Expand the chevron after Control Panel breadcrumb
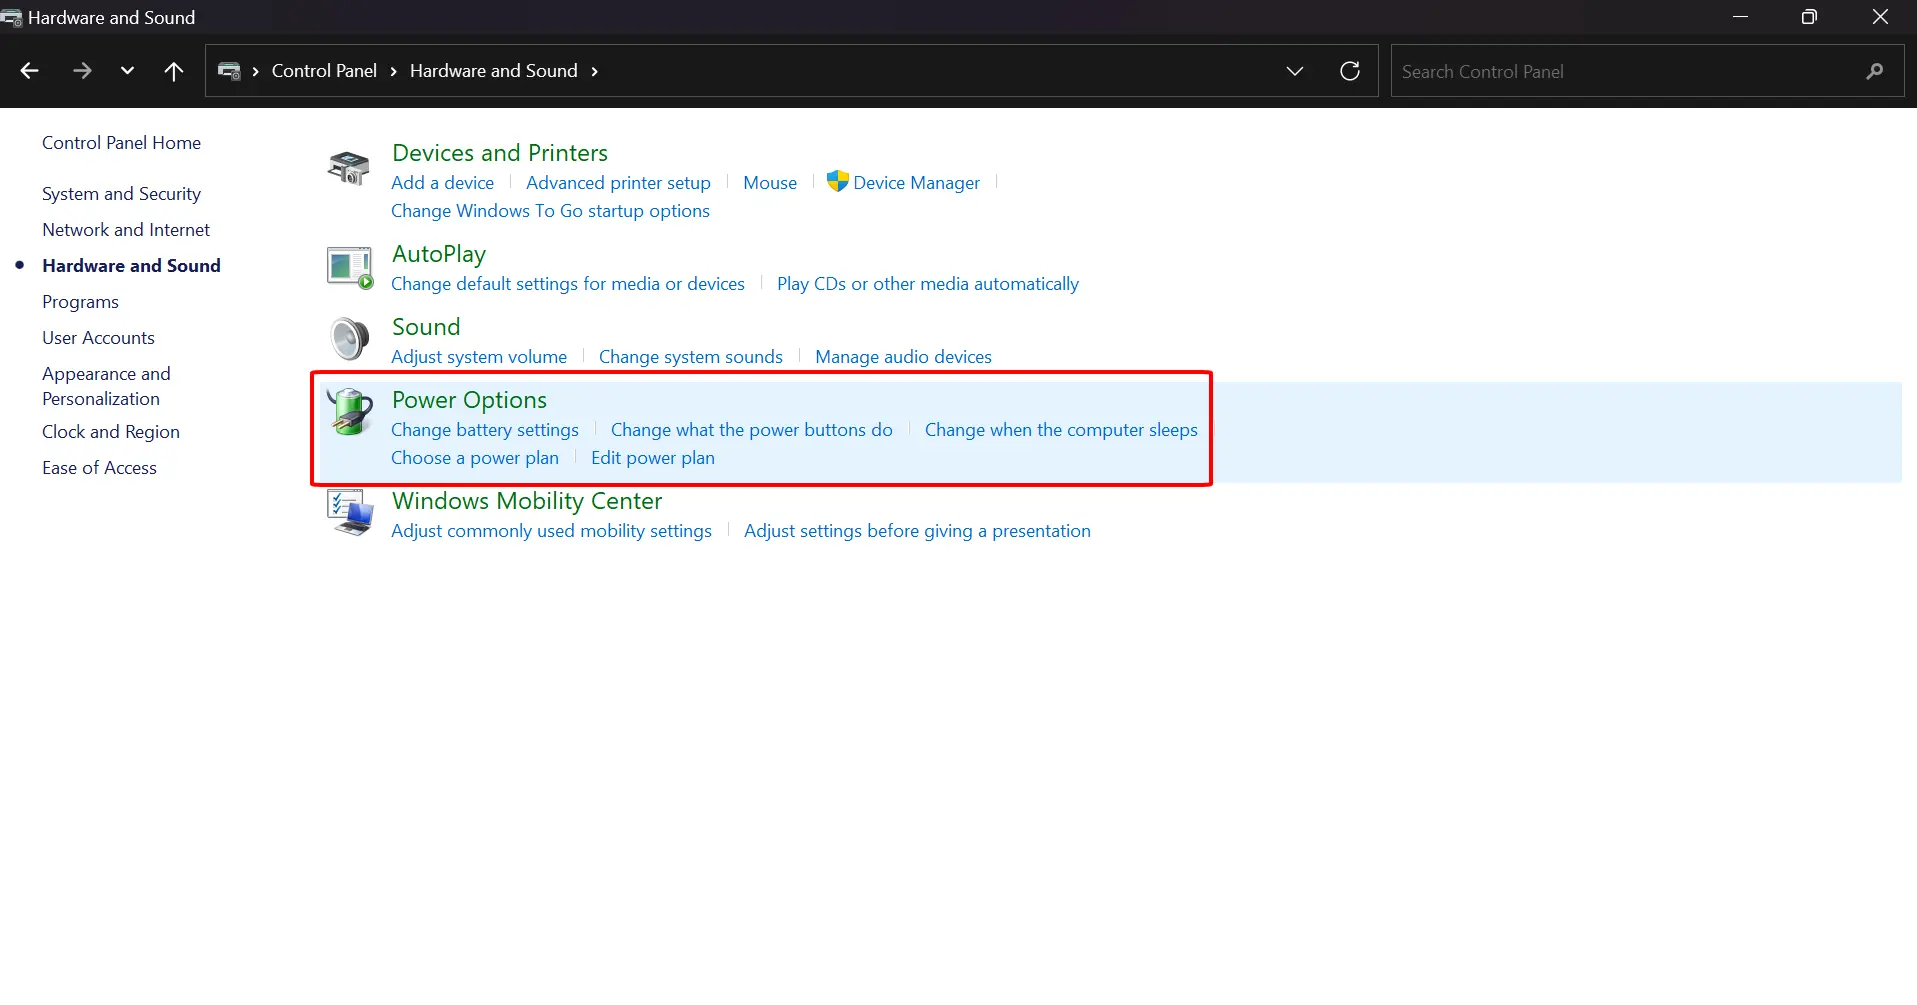The width and height of the screenshot is (1917, 1005). click(394, 72)
